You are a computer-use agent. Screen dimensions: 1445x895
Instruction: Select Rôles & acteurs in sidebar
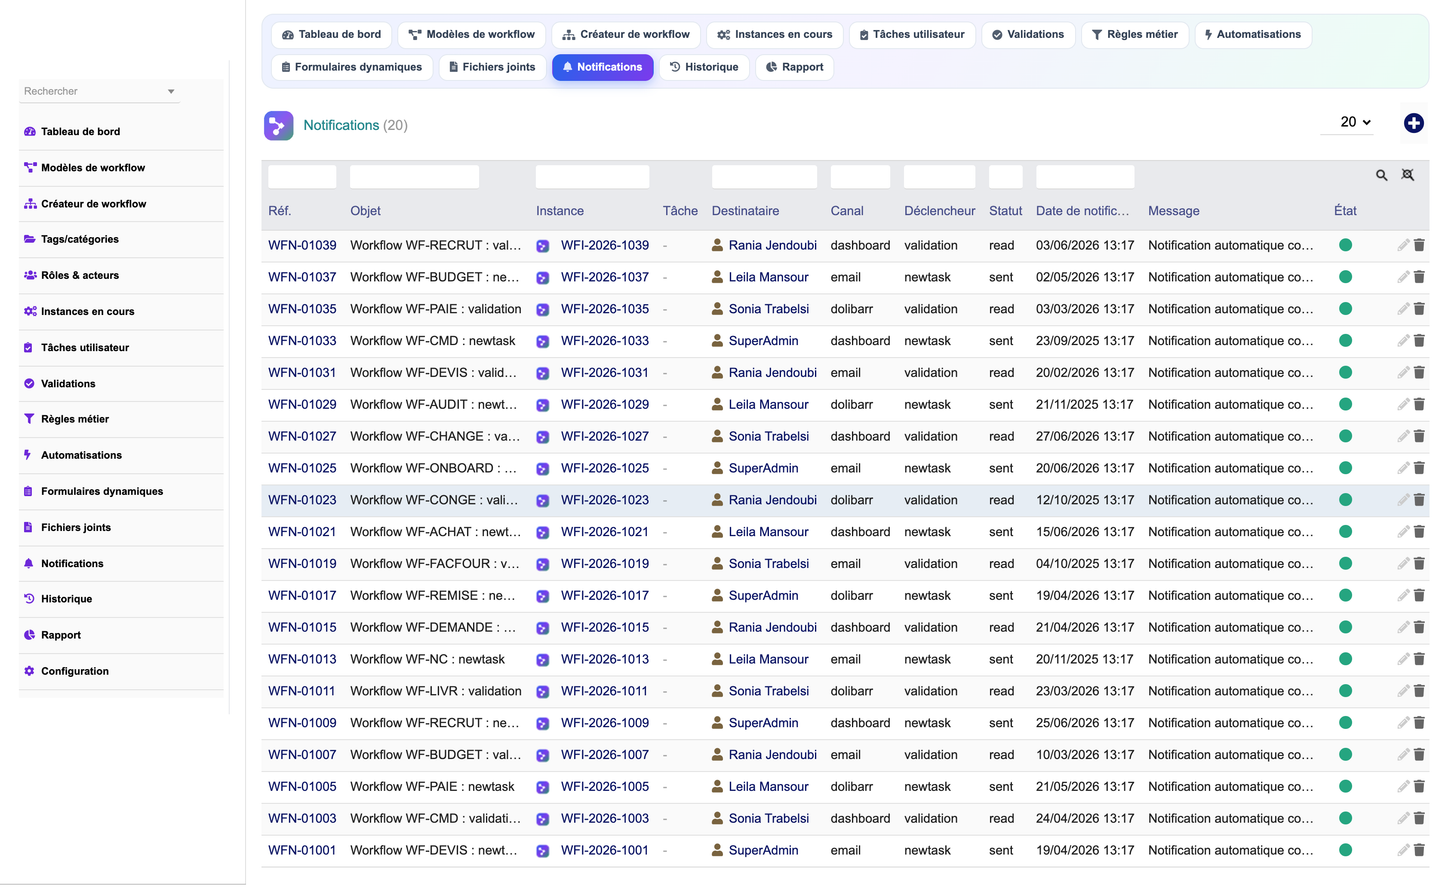pos(80,275)
